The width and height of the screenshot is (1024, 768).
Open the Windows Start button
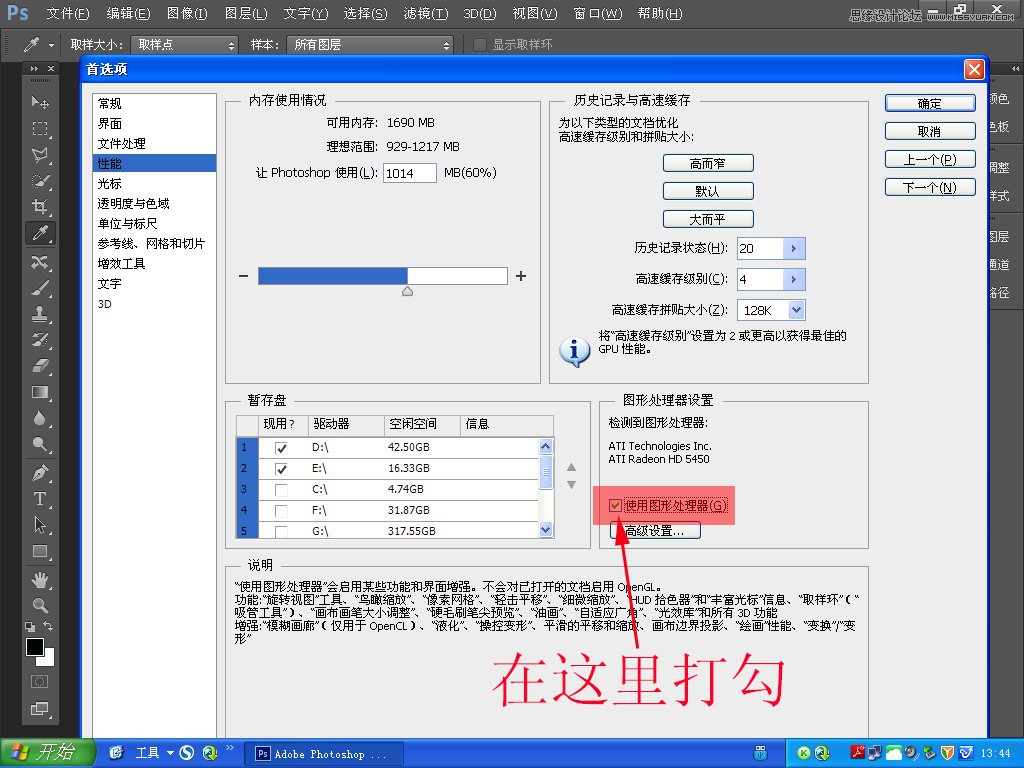coord(47,753)
